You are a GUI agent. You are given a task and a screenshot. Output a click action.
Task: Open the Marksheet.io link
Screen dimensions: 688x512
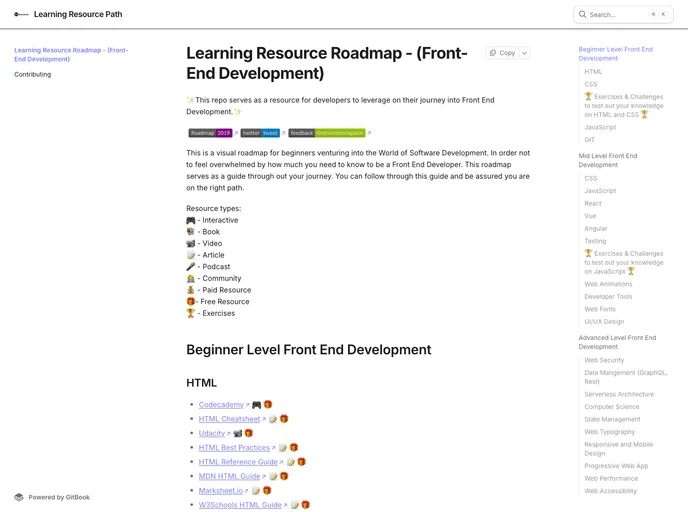point(221,491)
